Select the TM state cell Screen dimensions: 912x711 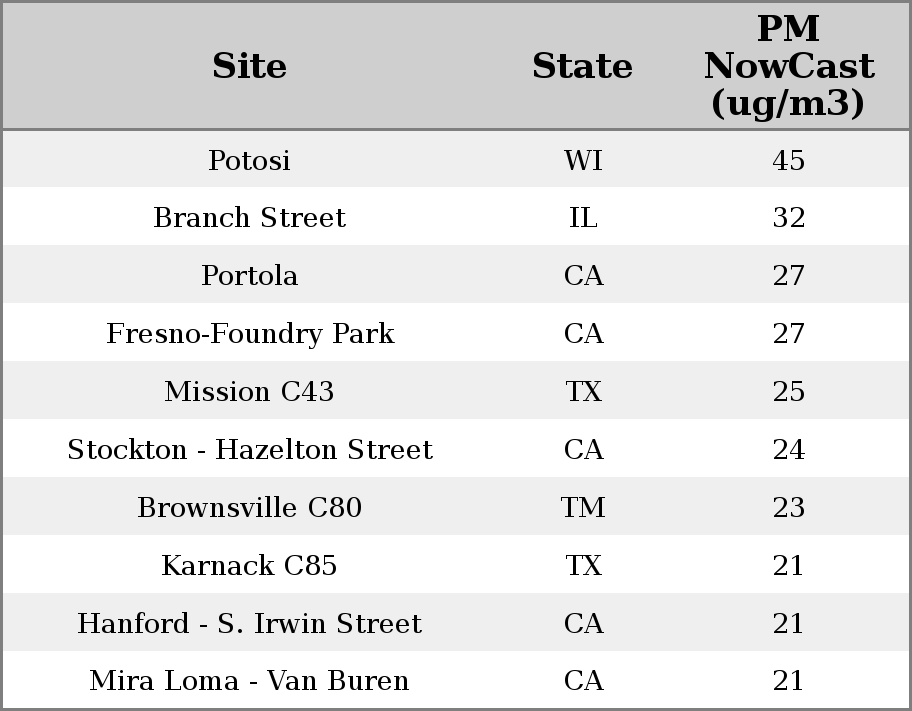point(583,507)
